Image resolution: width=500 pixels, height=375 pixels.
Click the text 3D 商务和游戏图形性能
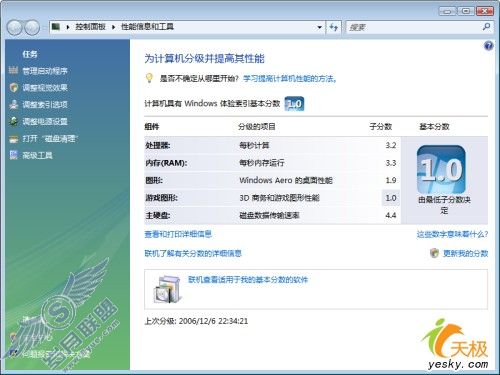pos(279,198)
